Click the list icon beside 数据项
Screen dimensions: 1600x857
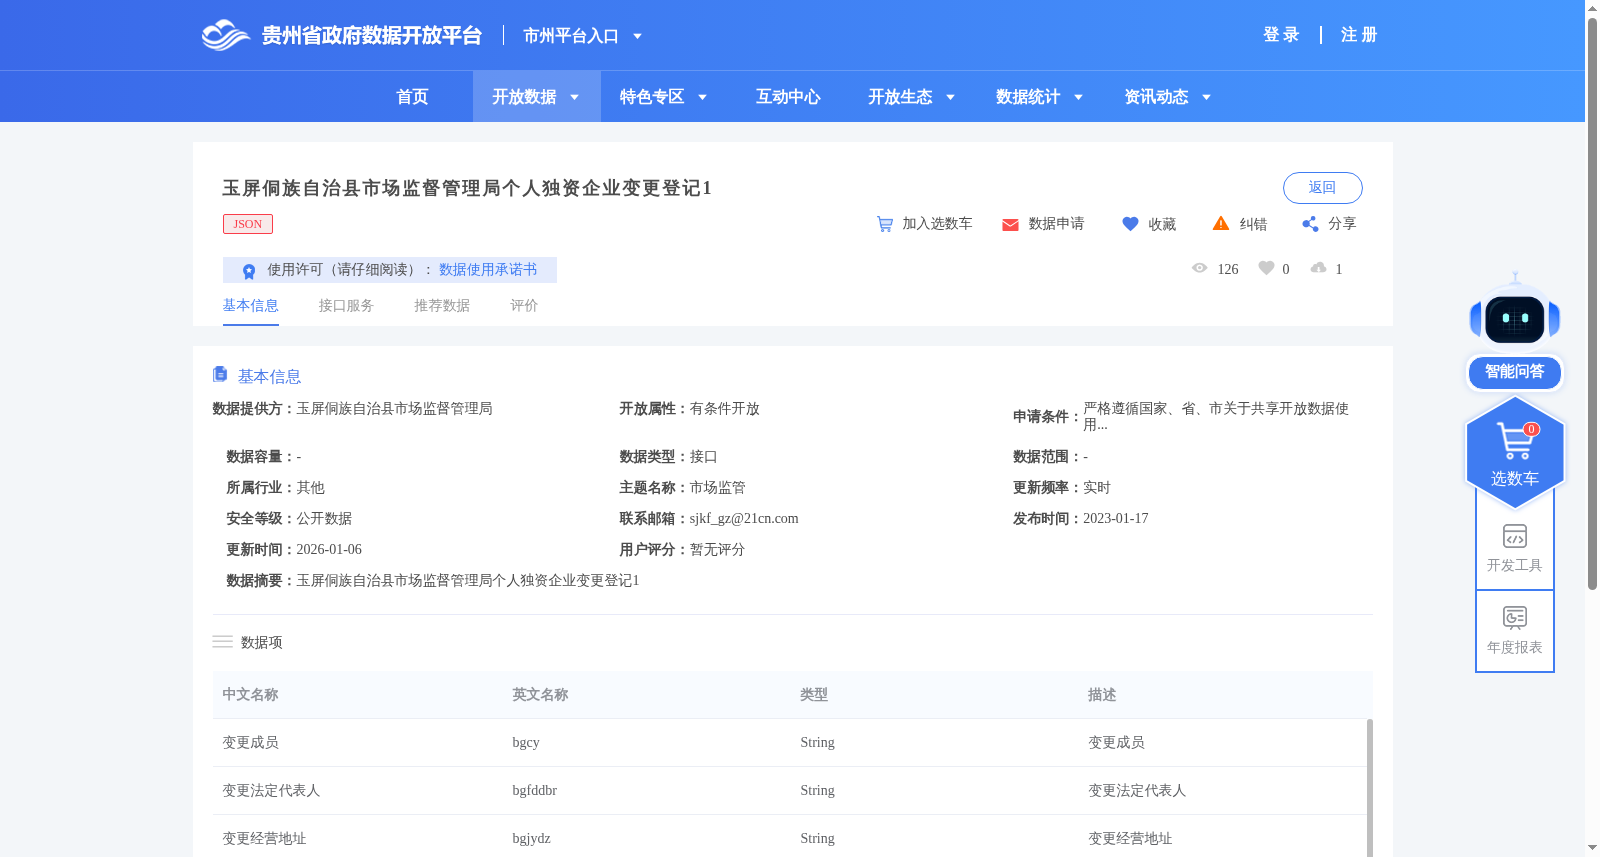coord(222,641)
